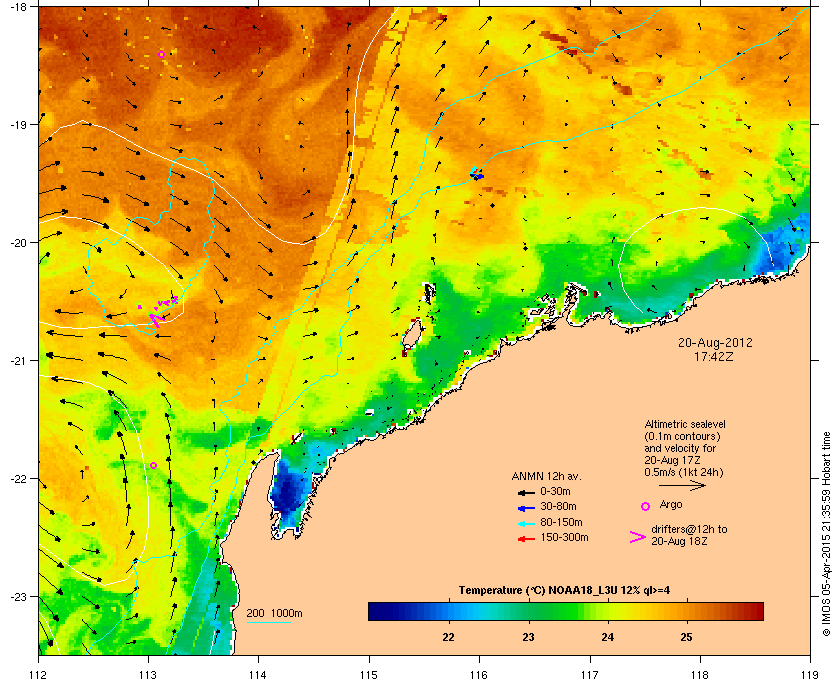Screen dimensions: 840x680
Task: Click the longitude axis label 112
Action: point(39,674)
